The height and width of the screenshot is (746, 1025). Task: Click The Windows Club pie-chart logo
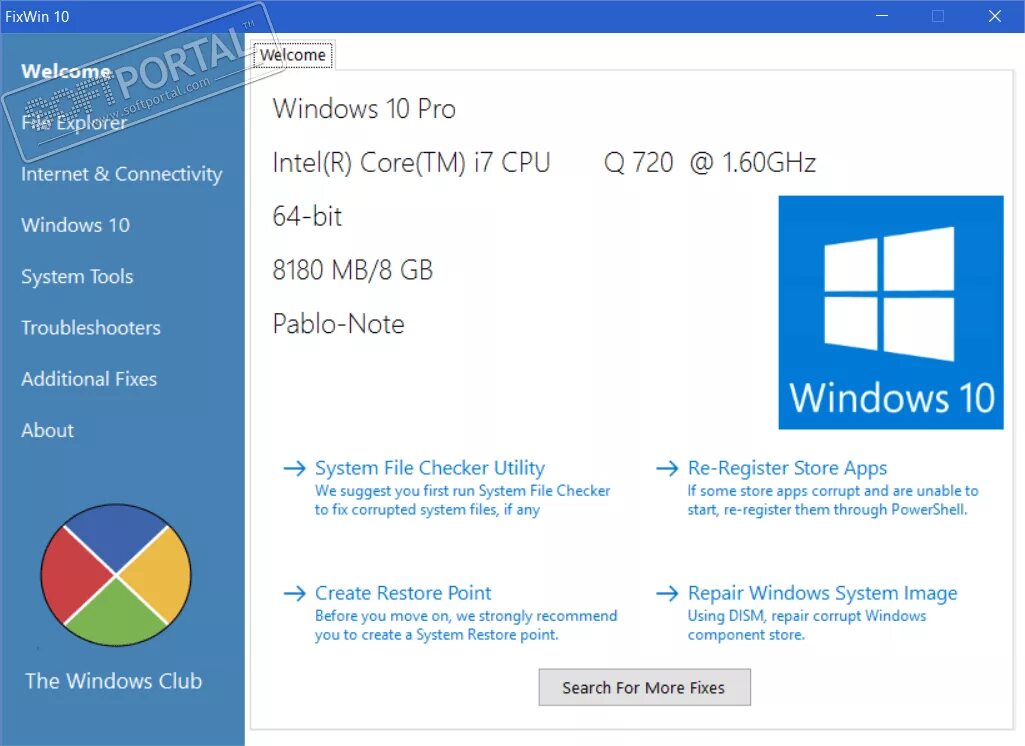tap(116, 575)
